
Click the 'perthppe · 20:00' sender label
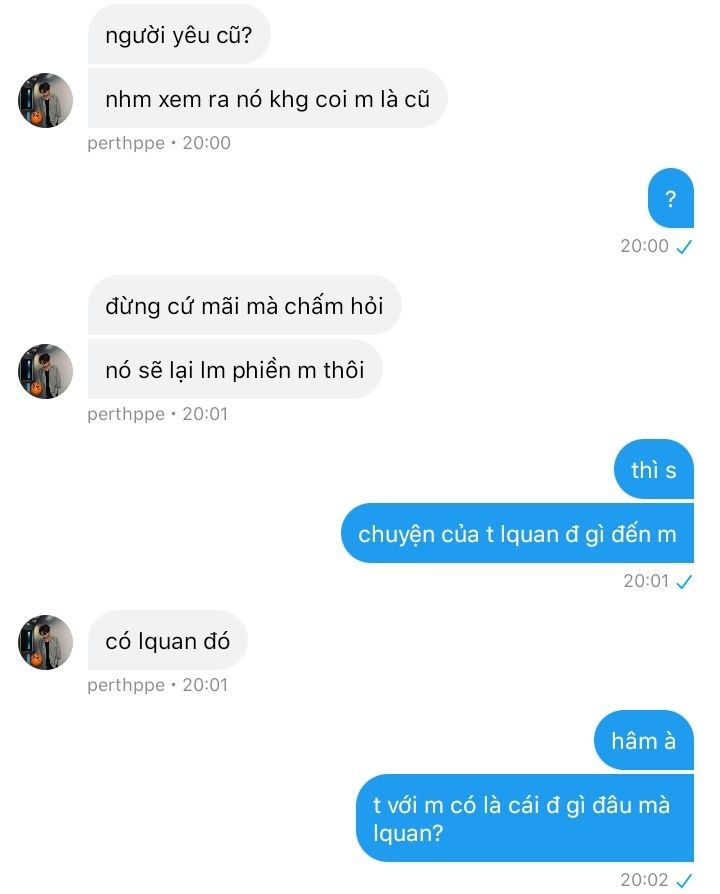click(158, 143)
